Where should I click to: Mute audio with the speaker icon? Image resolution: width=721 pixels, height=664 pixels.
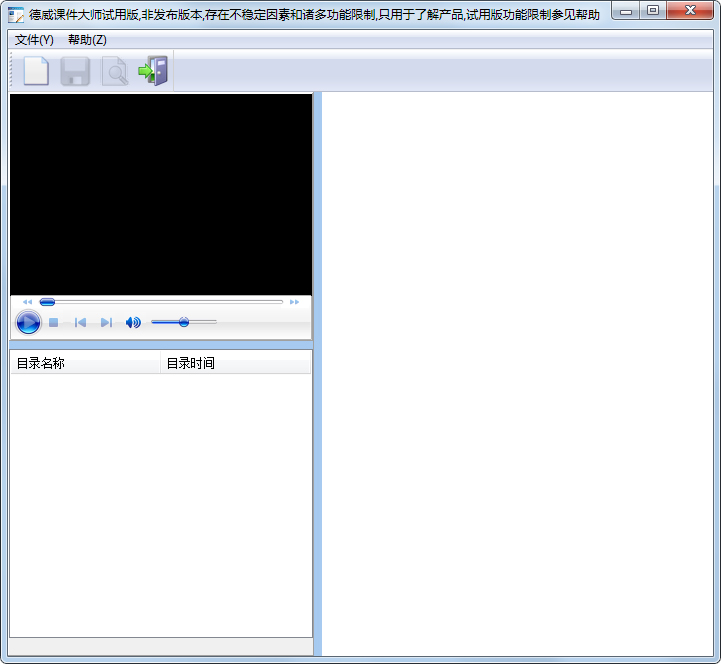133,323
